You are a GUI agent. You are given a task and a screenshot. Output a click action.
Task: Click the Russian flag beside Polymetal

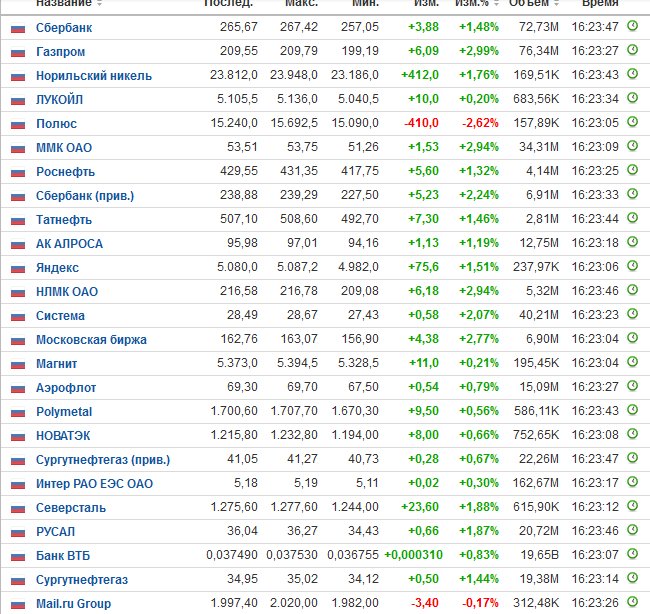[18, 413]
